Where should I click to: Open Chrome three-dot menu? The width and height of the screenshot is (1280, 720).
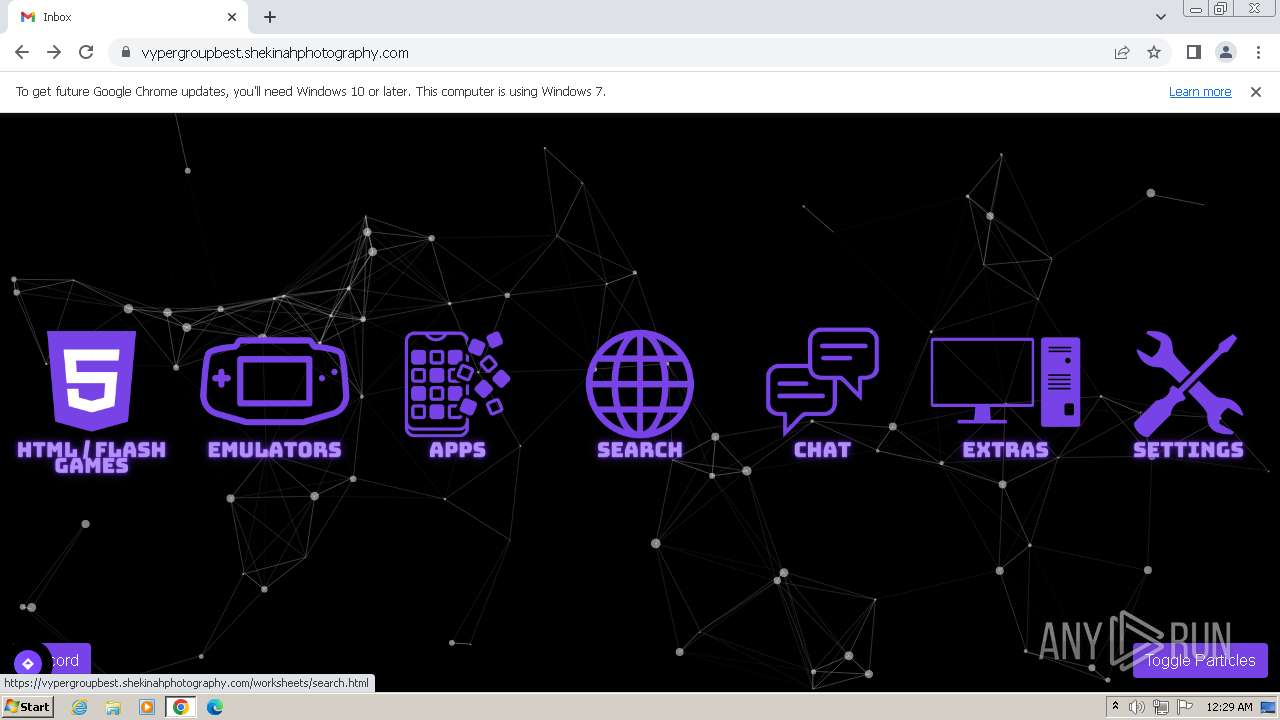coord(1258,53)
